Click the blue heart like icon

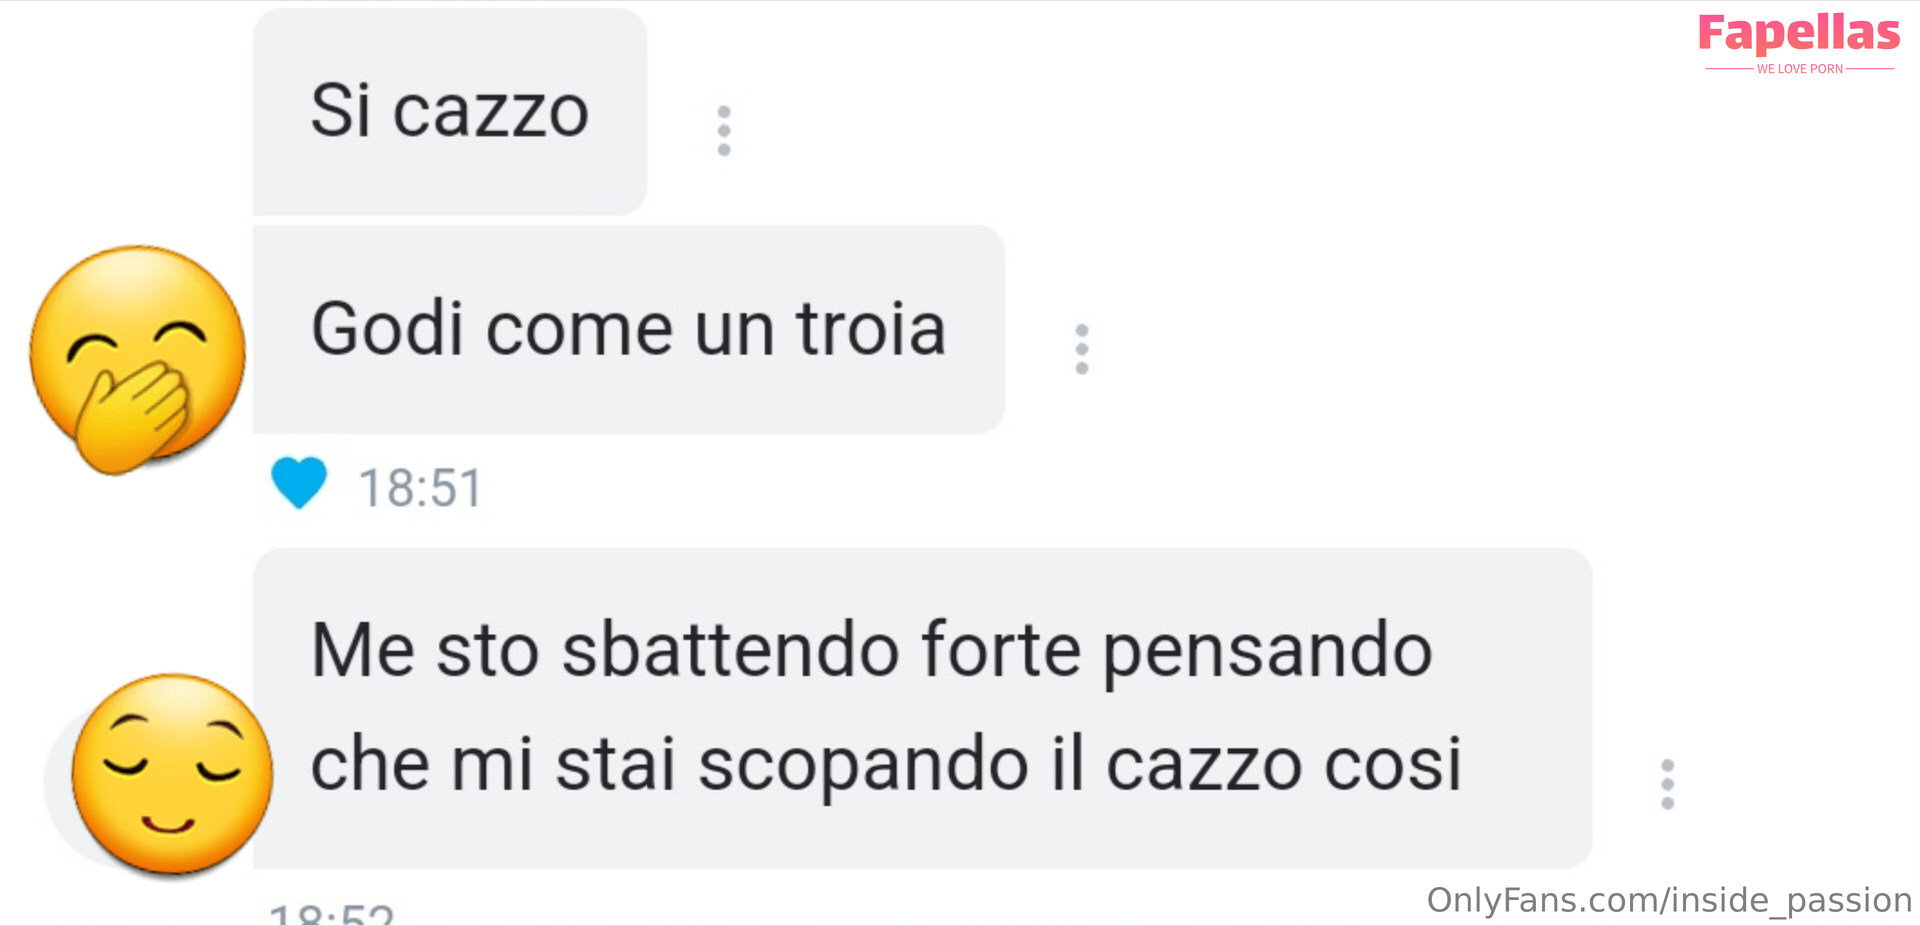pyautogui.click(x=299, y=483)
